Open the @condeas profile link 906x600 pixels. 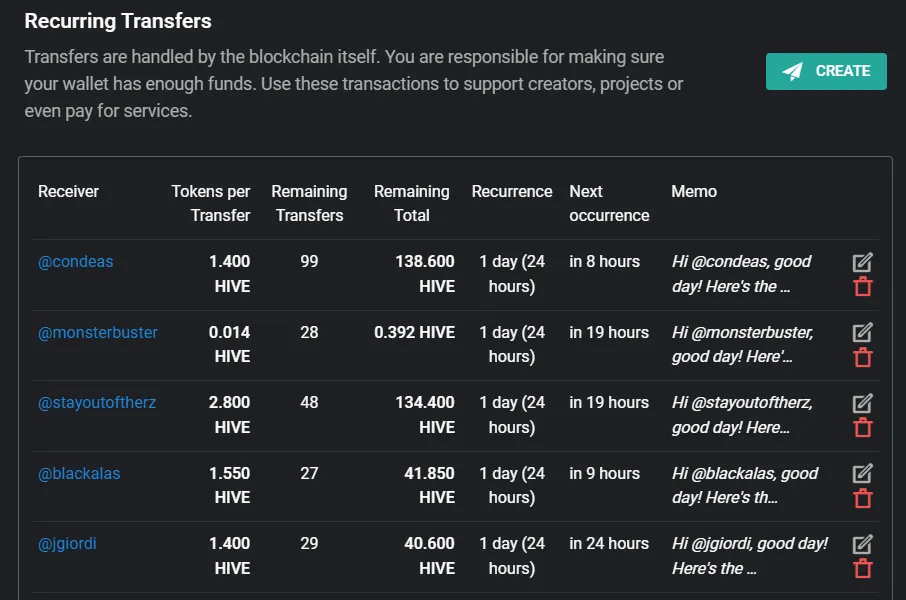(x=76, y=262)
